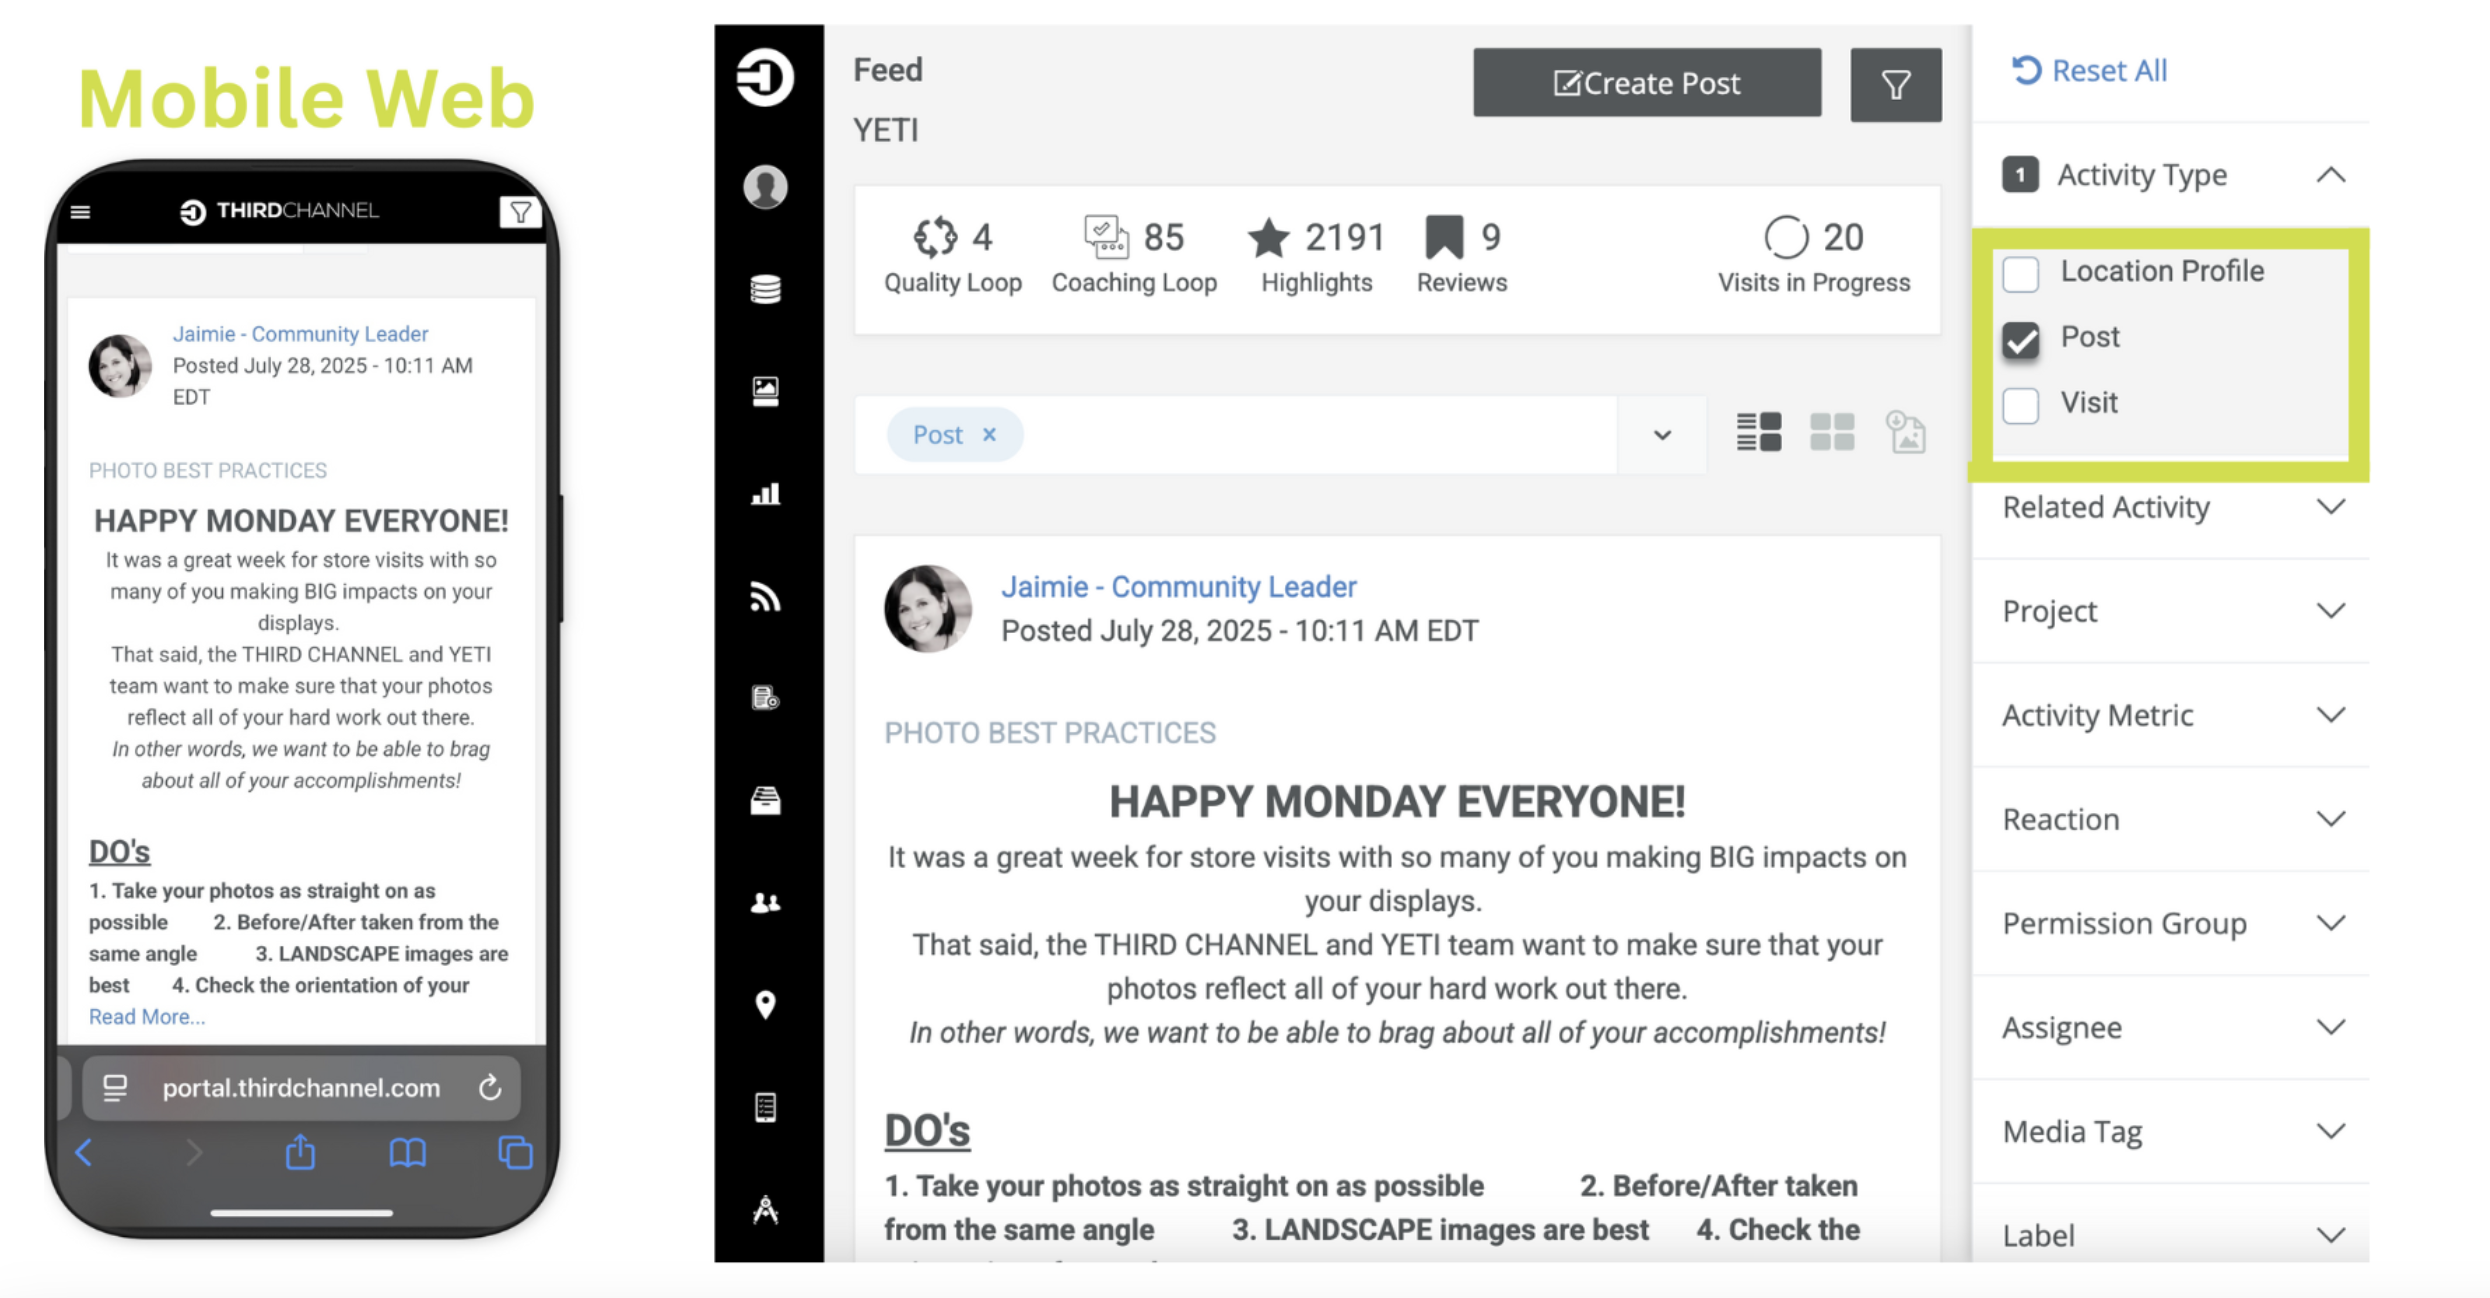Viewport: 2490px width, 1298px height.
Task: Click the Reset All link
Action: coord(2088,71)
